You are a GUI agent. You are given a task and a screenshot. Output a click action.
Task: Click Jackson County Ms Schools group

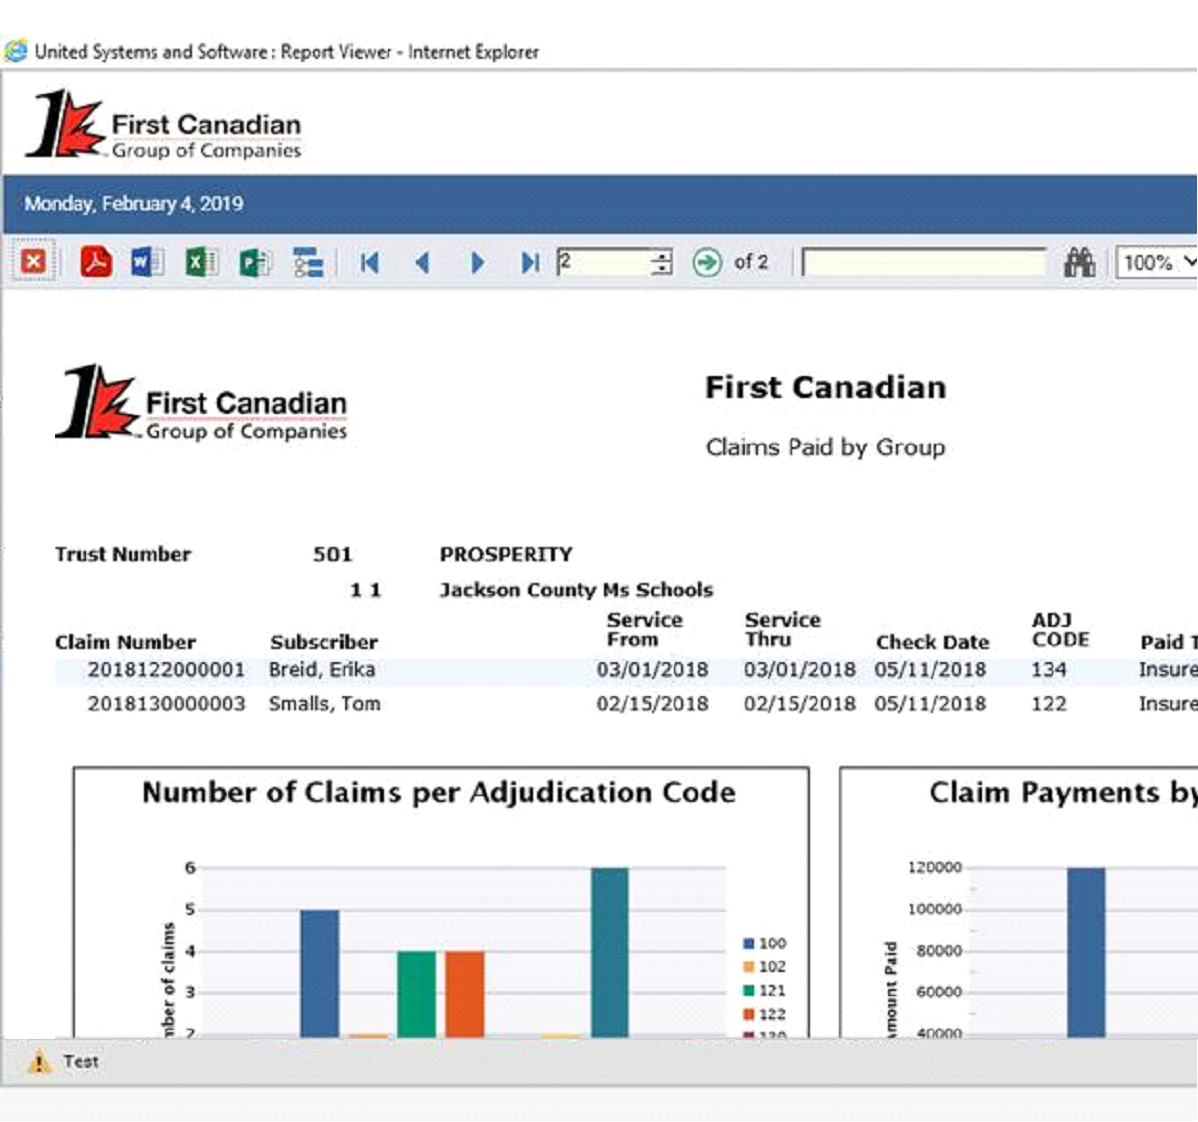coord(576,590)
